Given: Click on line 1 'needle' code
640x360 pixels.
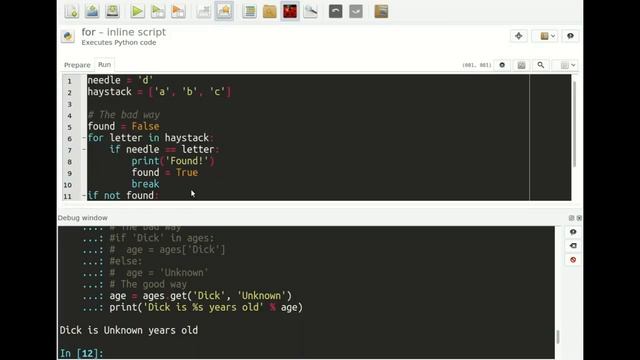Looking at the screenshot, I should [120, 80].
